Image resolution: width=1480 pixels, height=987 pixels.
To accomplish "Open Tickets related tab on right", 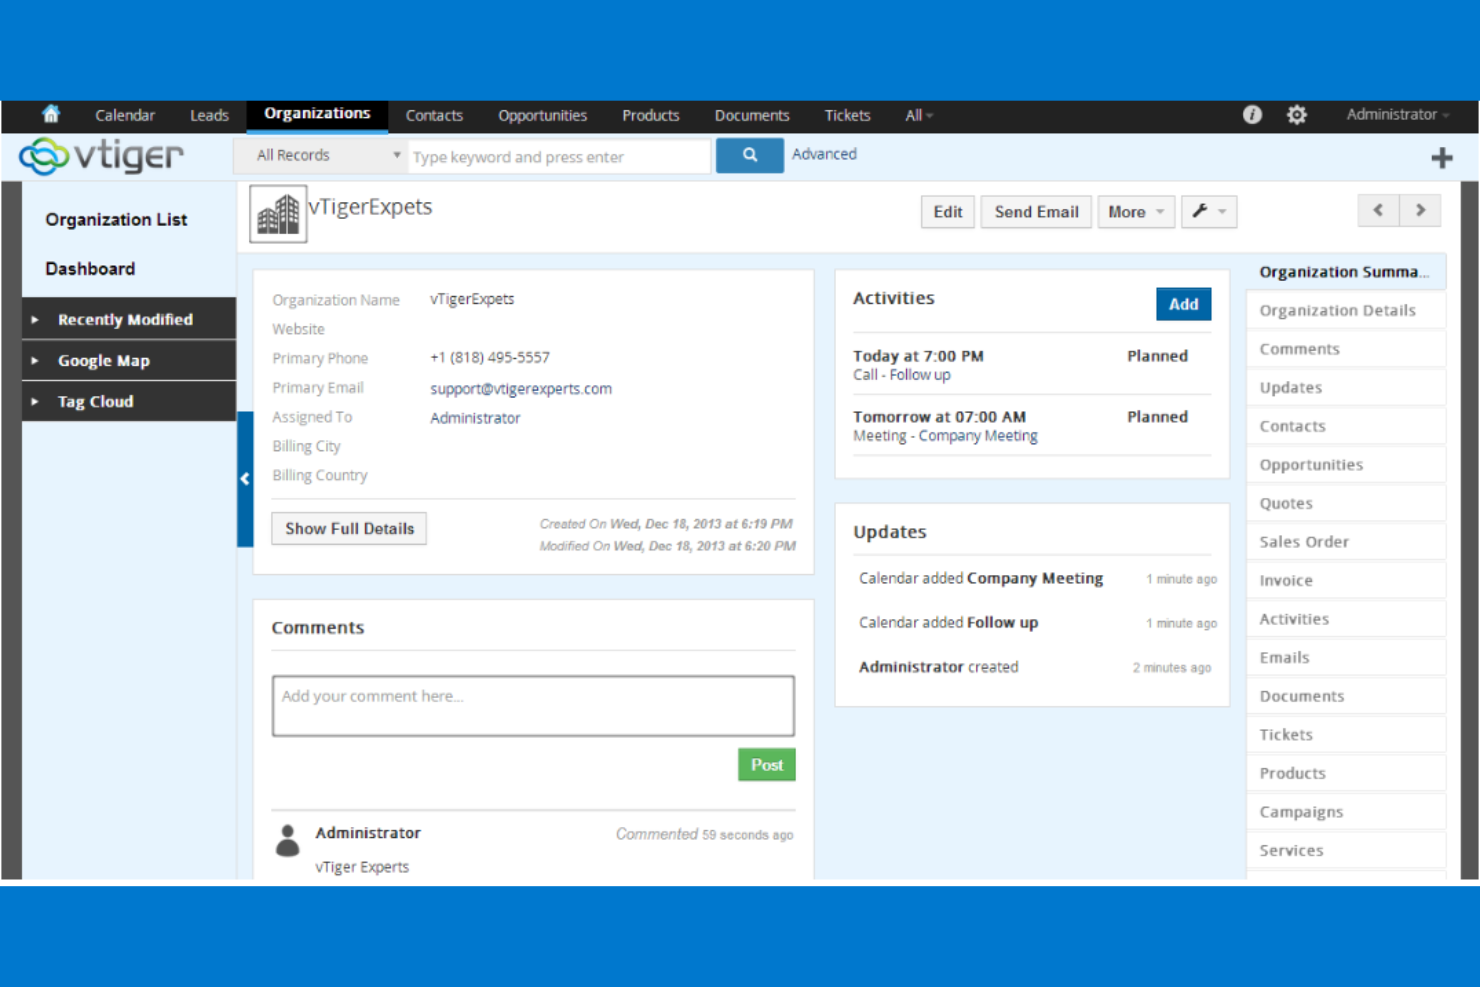I will (x=1346, y=734).
